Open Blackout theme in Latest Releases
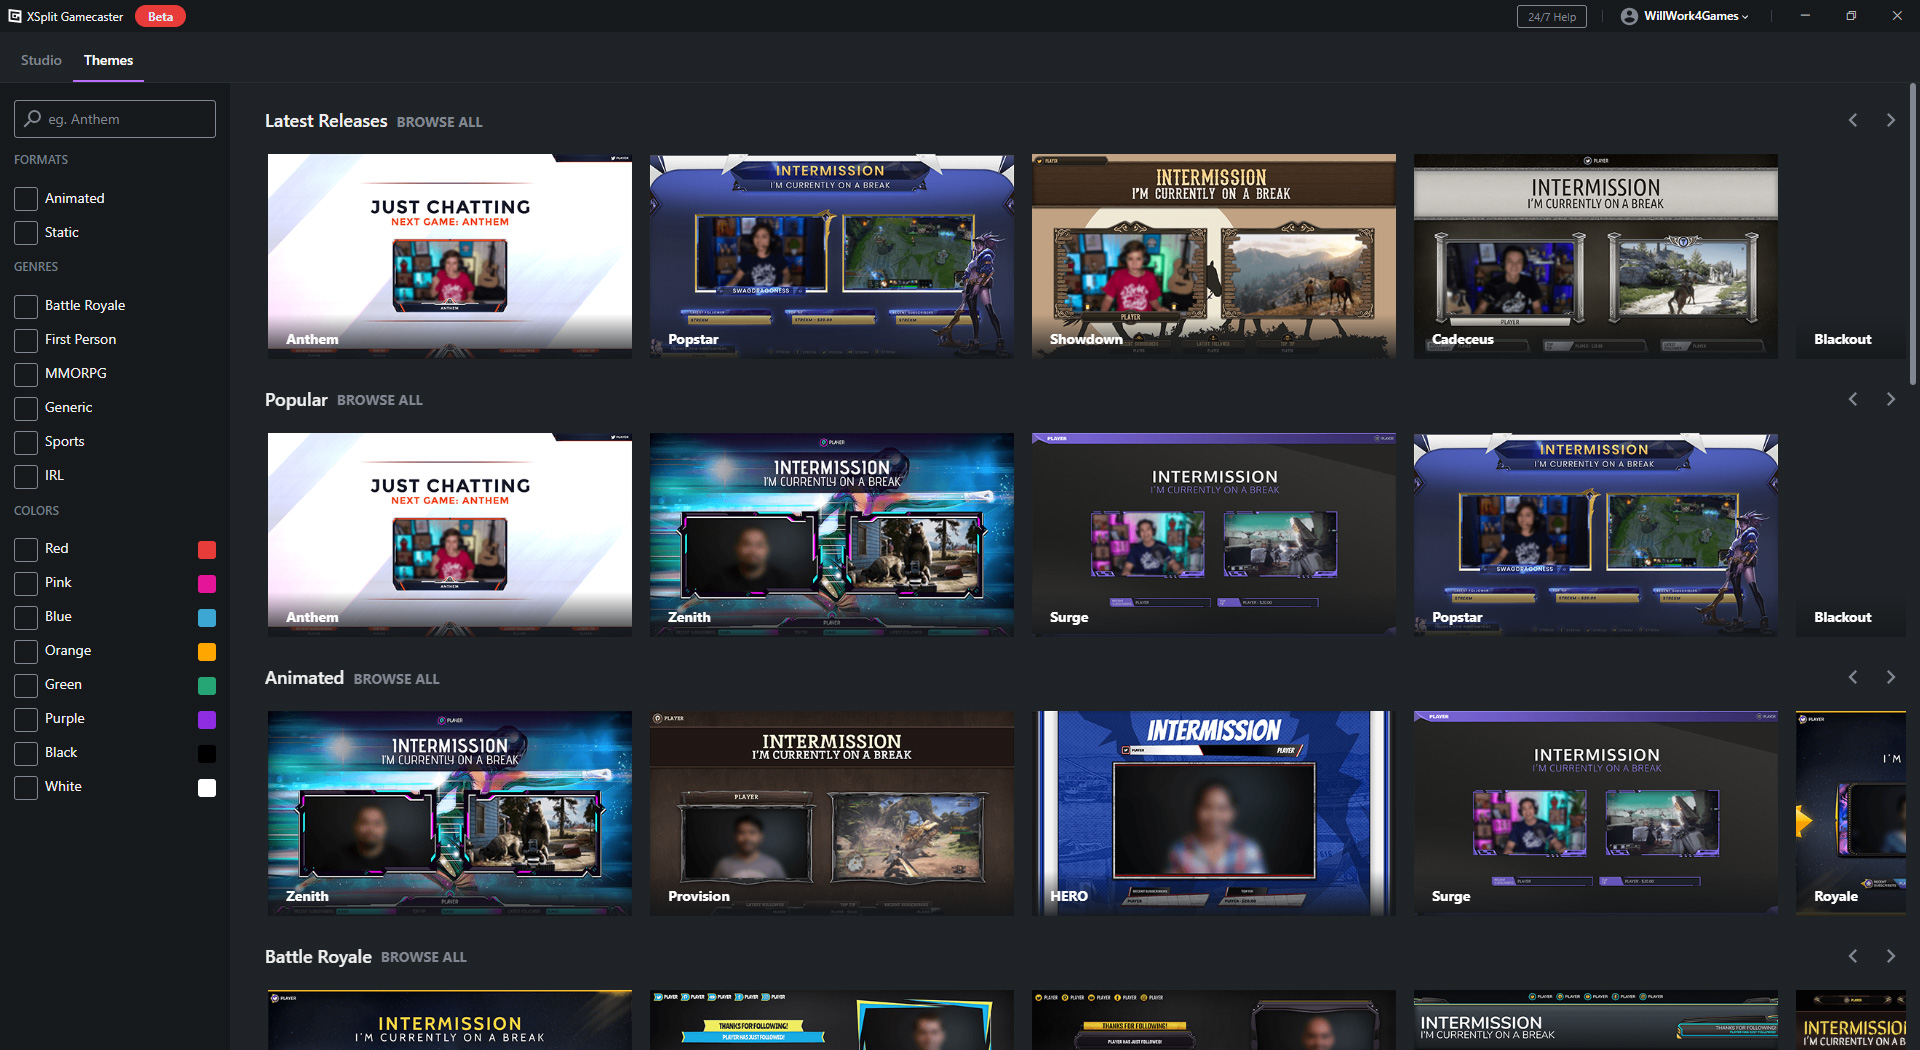1920x1050 pixels. click(1851, 256)
